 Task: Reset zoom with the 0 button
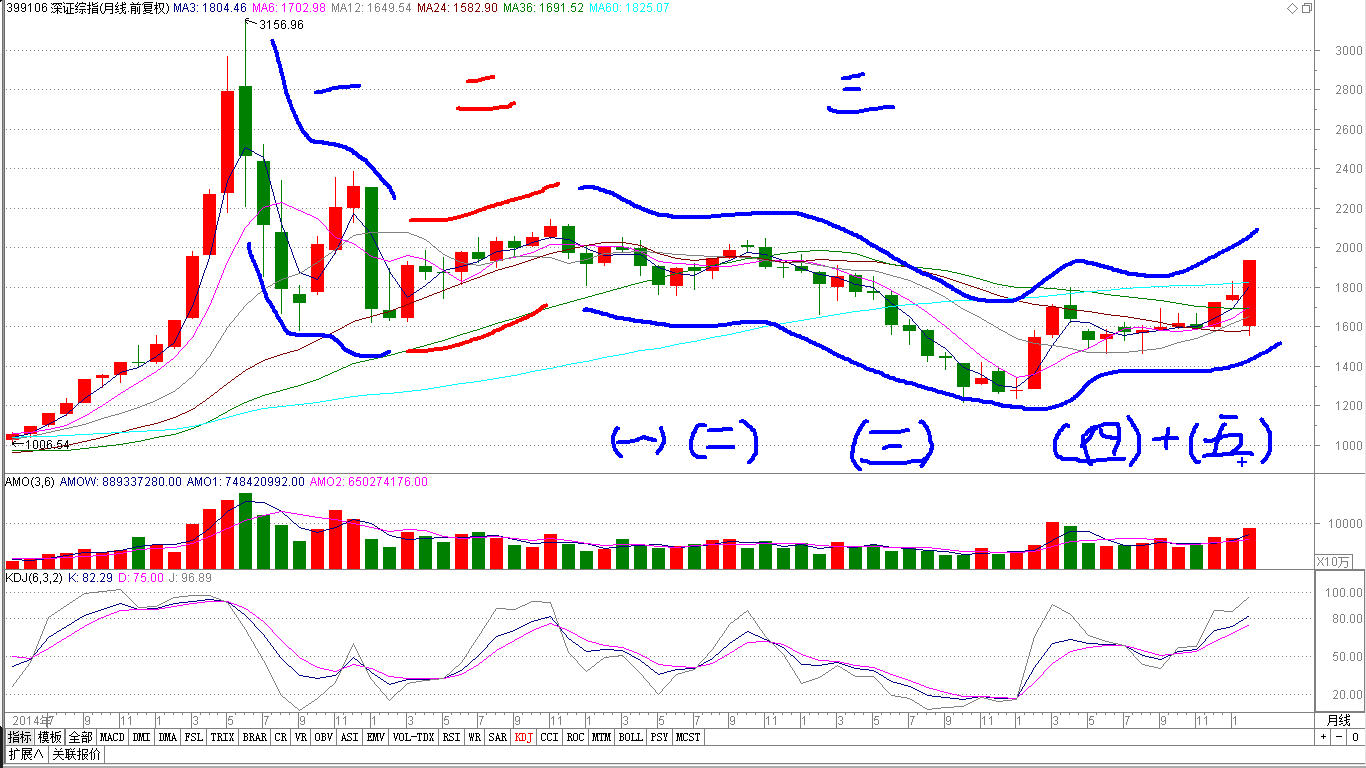coord(1354,737)
